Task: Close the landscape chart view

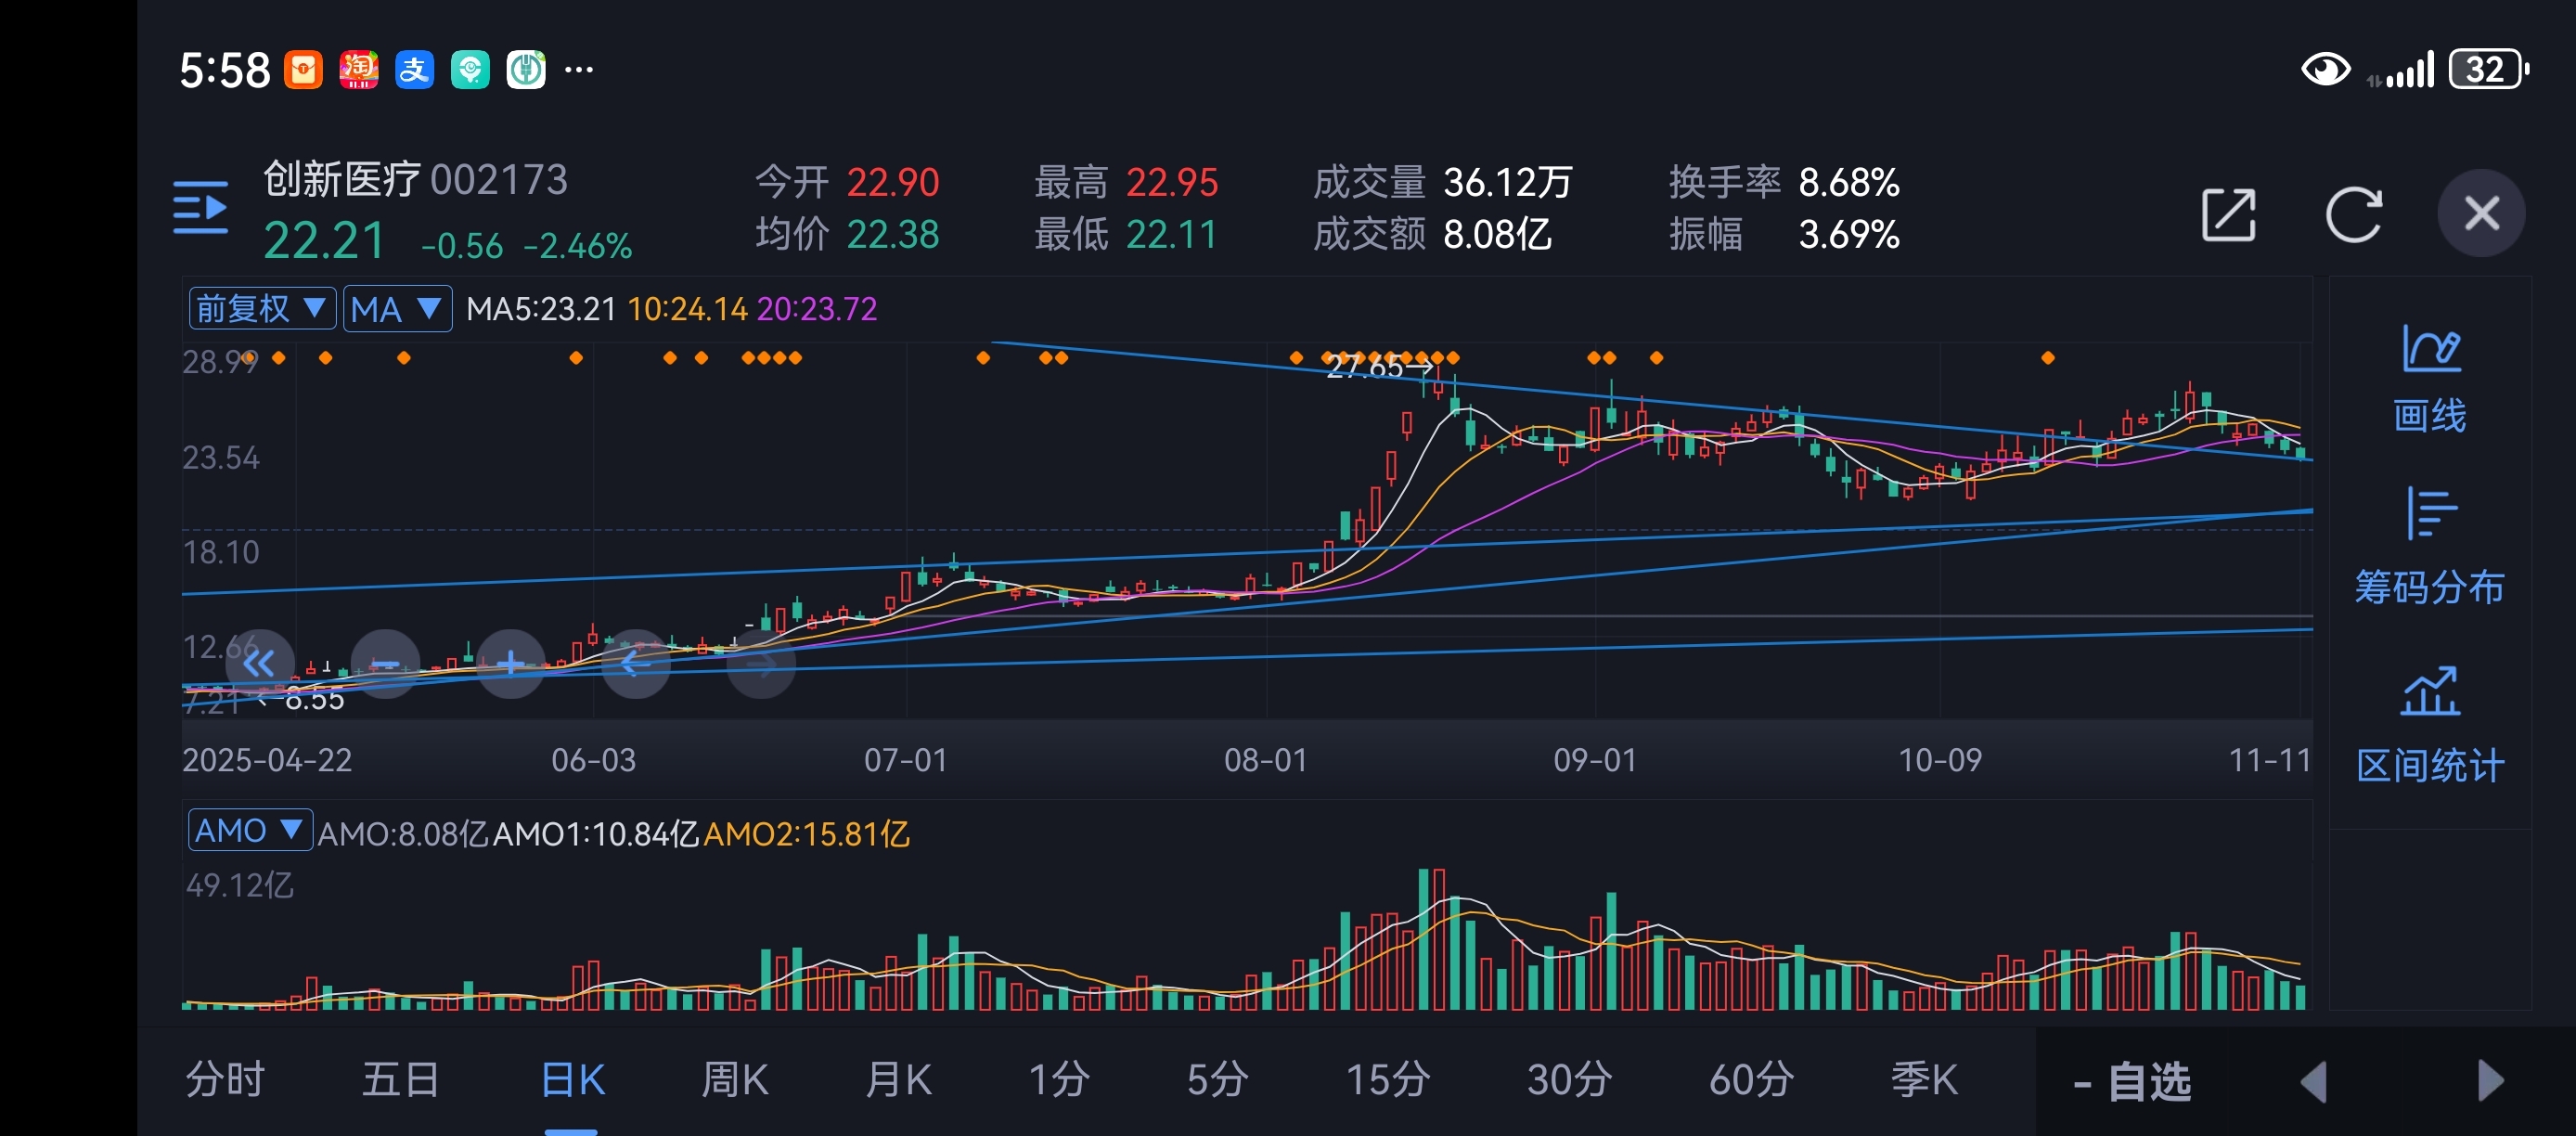Action: point(2481,214)
